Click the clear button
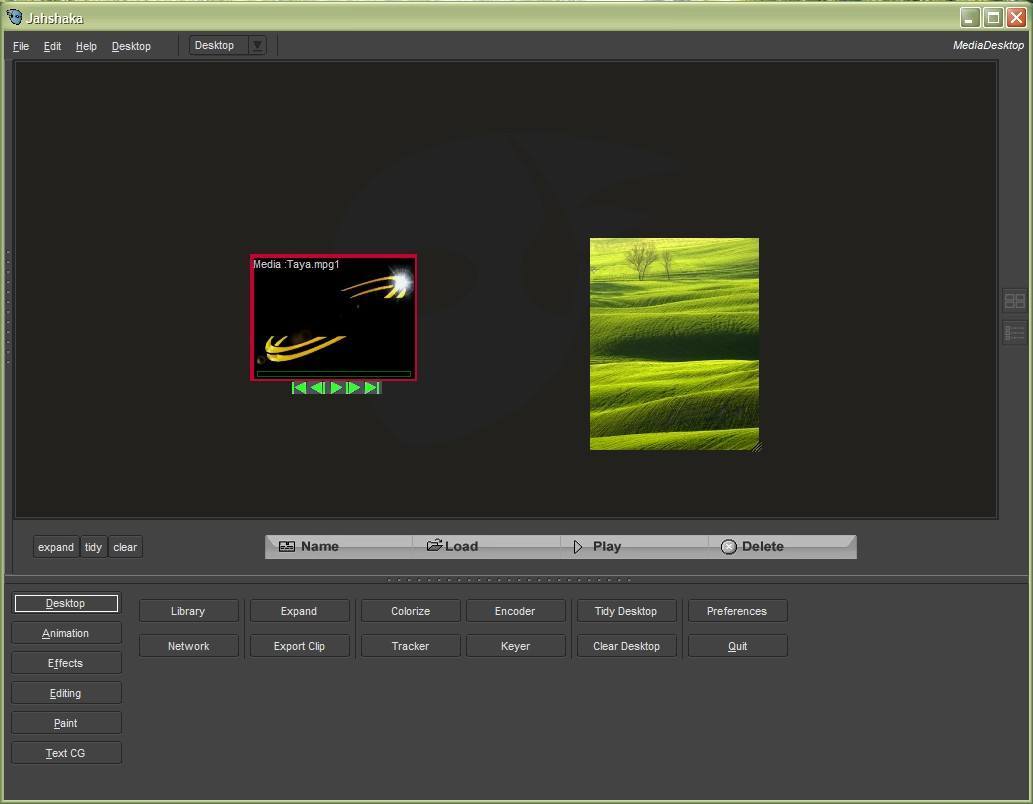 pos(125,547)
